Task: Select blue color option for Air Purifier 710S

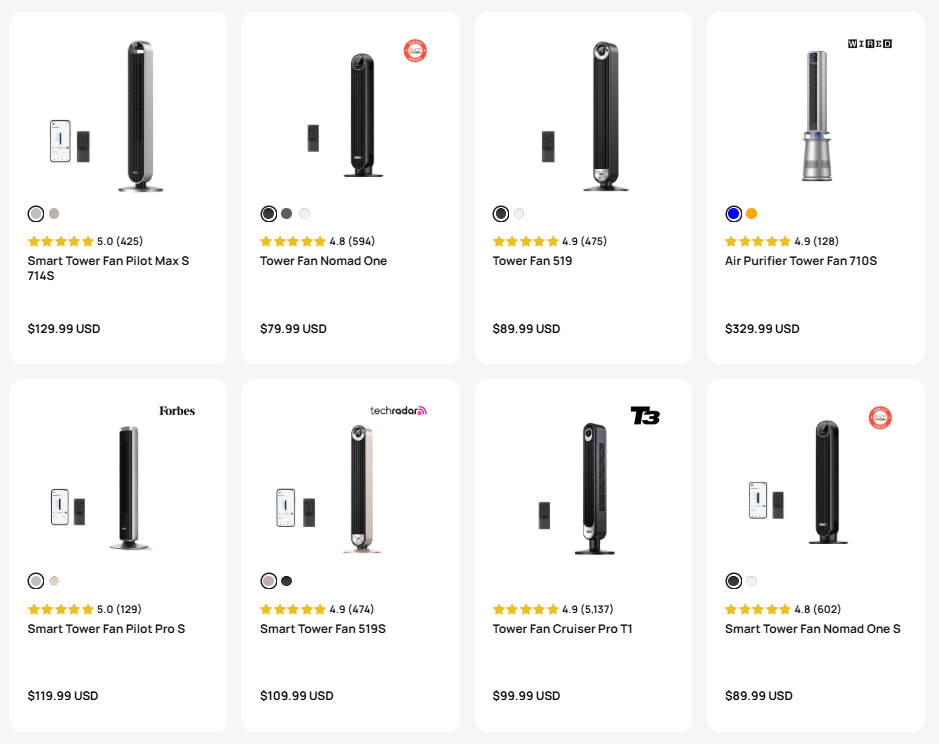Action: point(733,213)
